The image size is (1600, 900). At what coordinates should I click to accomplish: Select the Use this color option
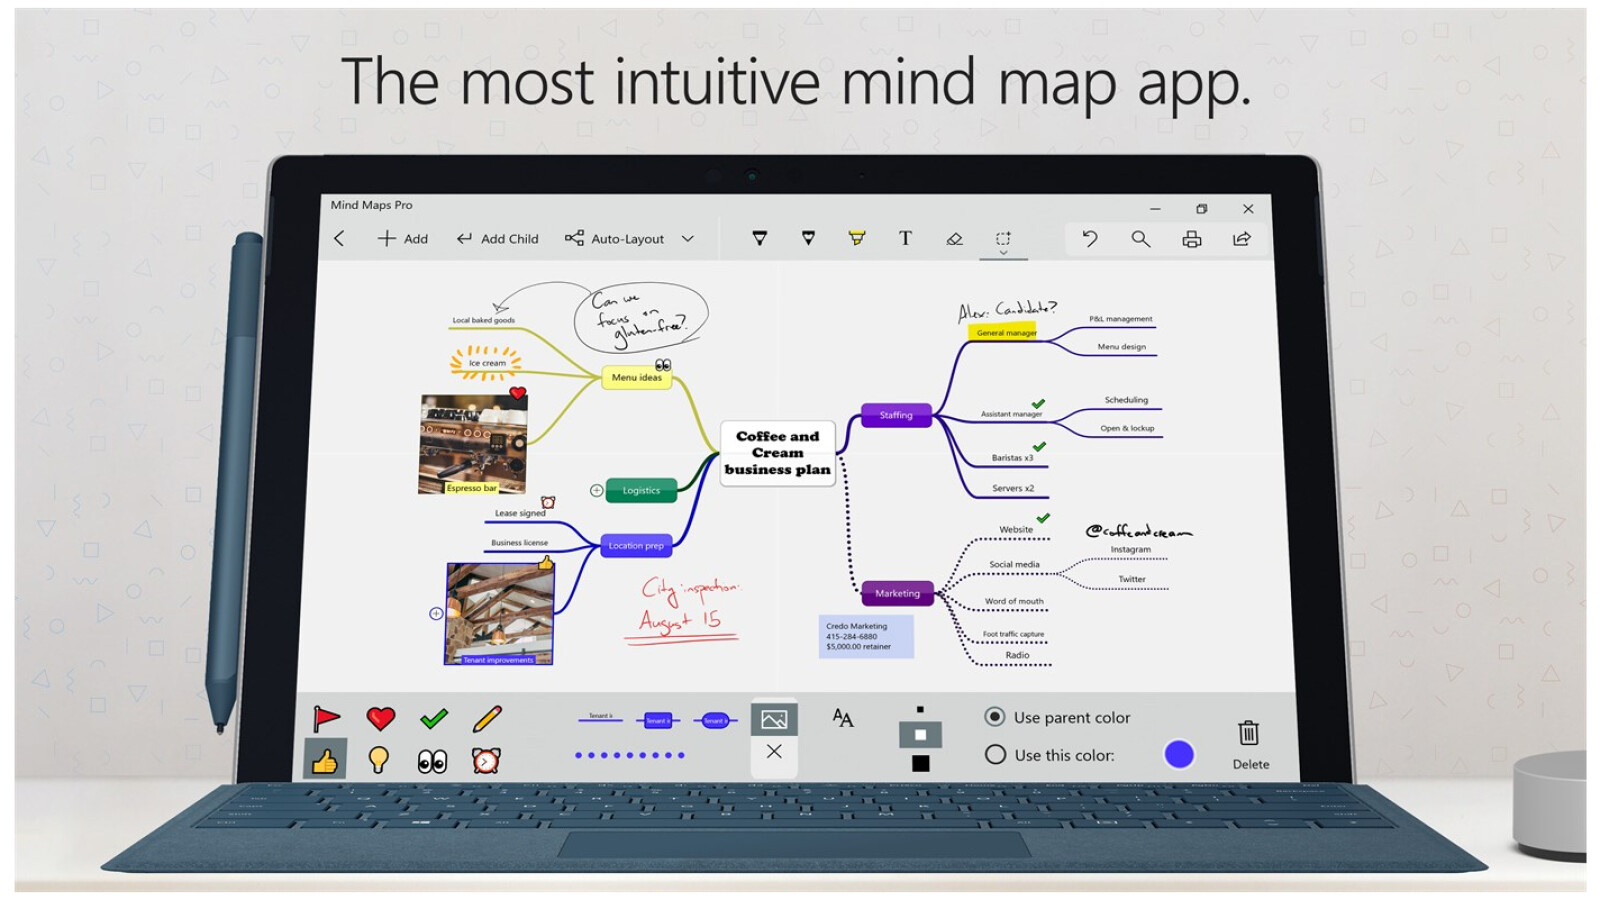coord(995,756)
